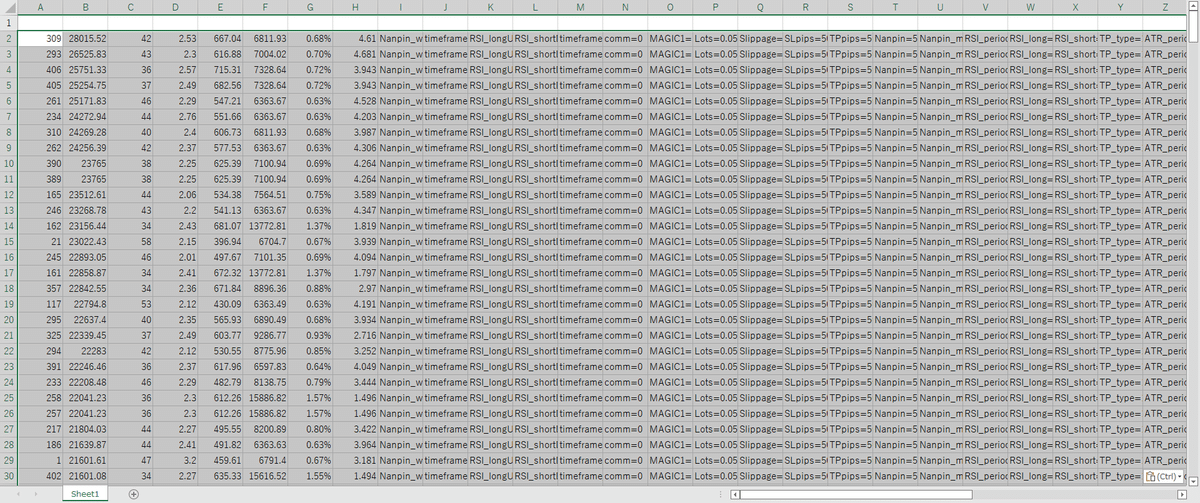
Task: Select column C header
Action: (132, 7)
